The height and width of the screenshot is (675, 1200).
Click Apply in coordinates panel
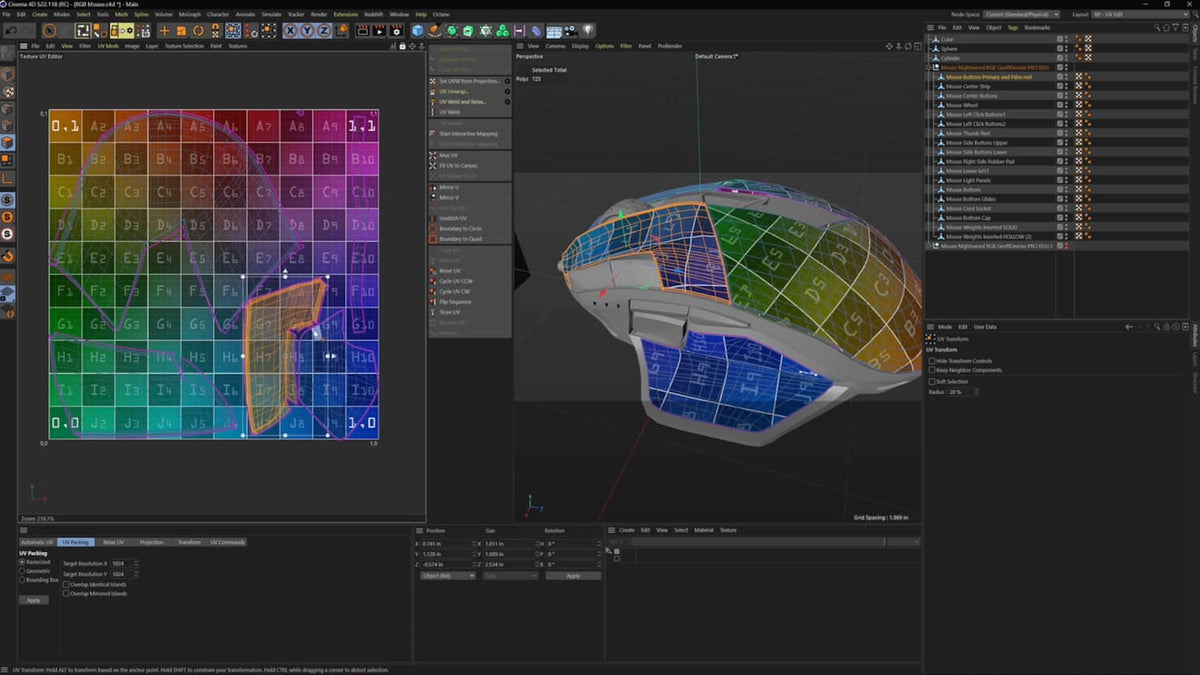click(573, 576)
